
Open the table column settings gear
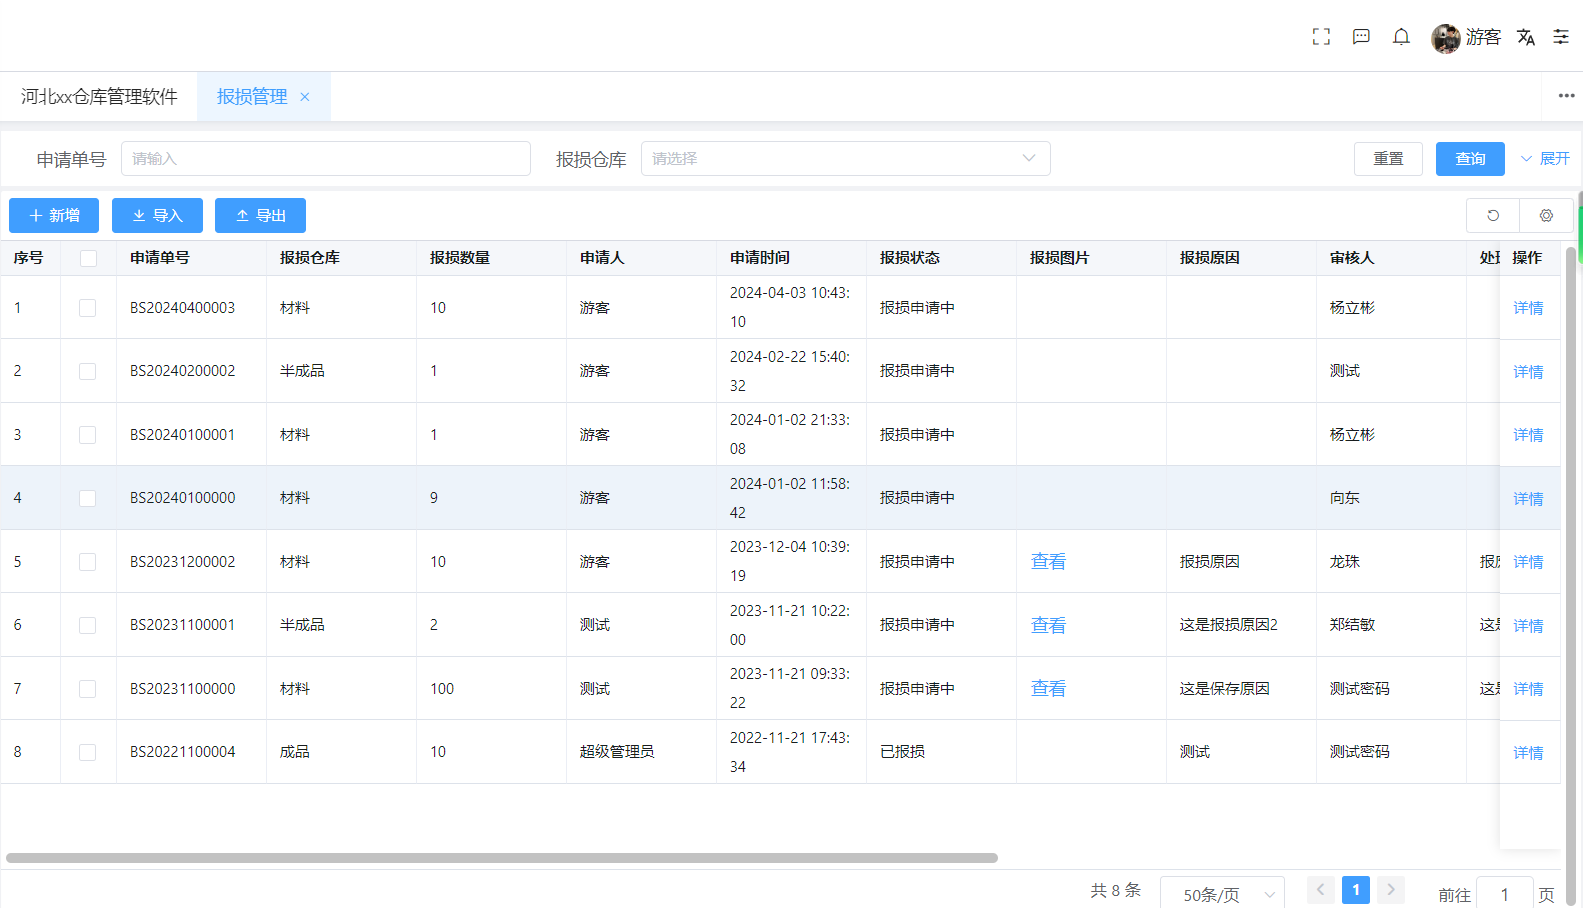1546,216
